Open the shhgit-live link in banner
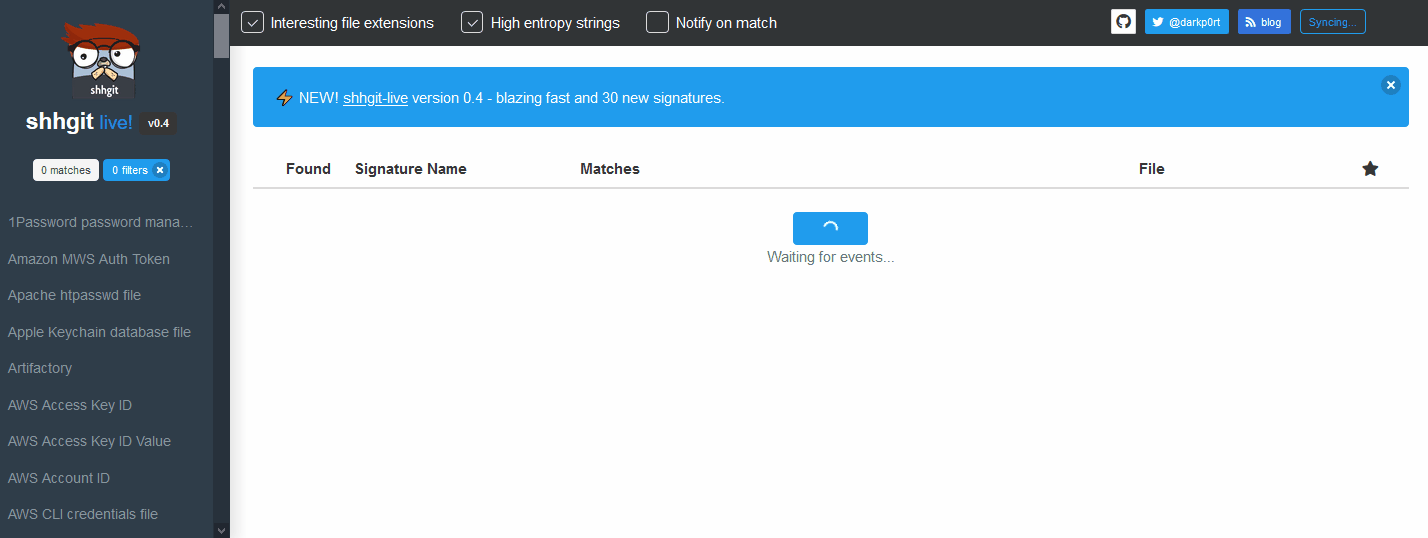The height and width of the screenshot is (538, 1428). 375,98
